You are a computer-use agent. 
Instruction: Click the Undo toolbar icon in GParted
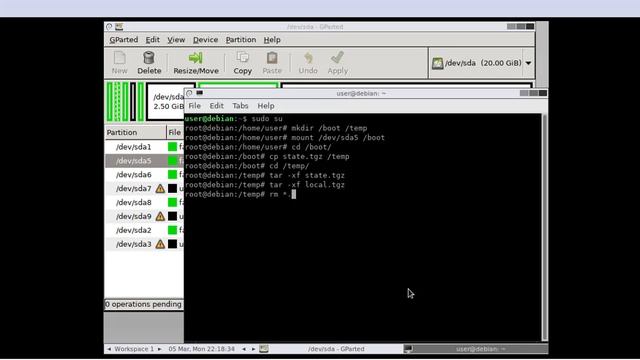click(x=308, y=63)
